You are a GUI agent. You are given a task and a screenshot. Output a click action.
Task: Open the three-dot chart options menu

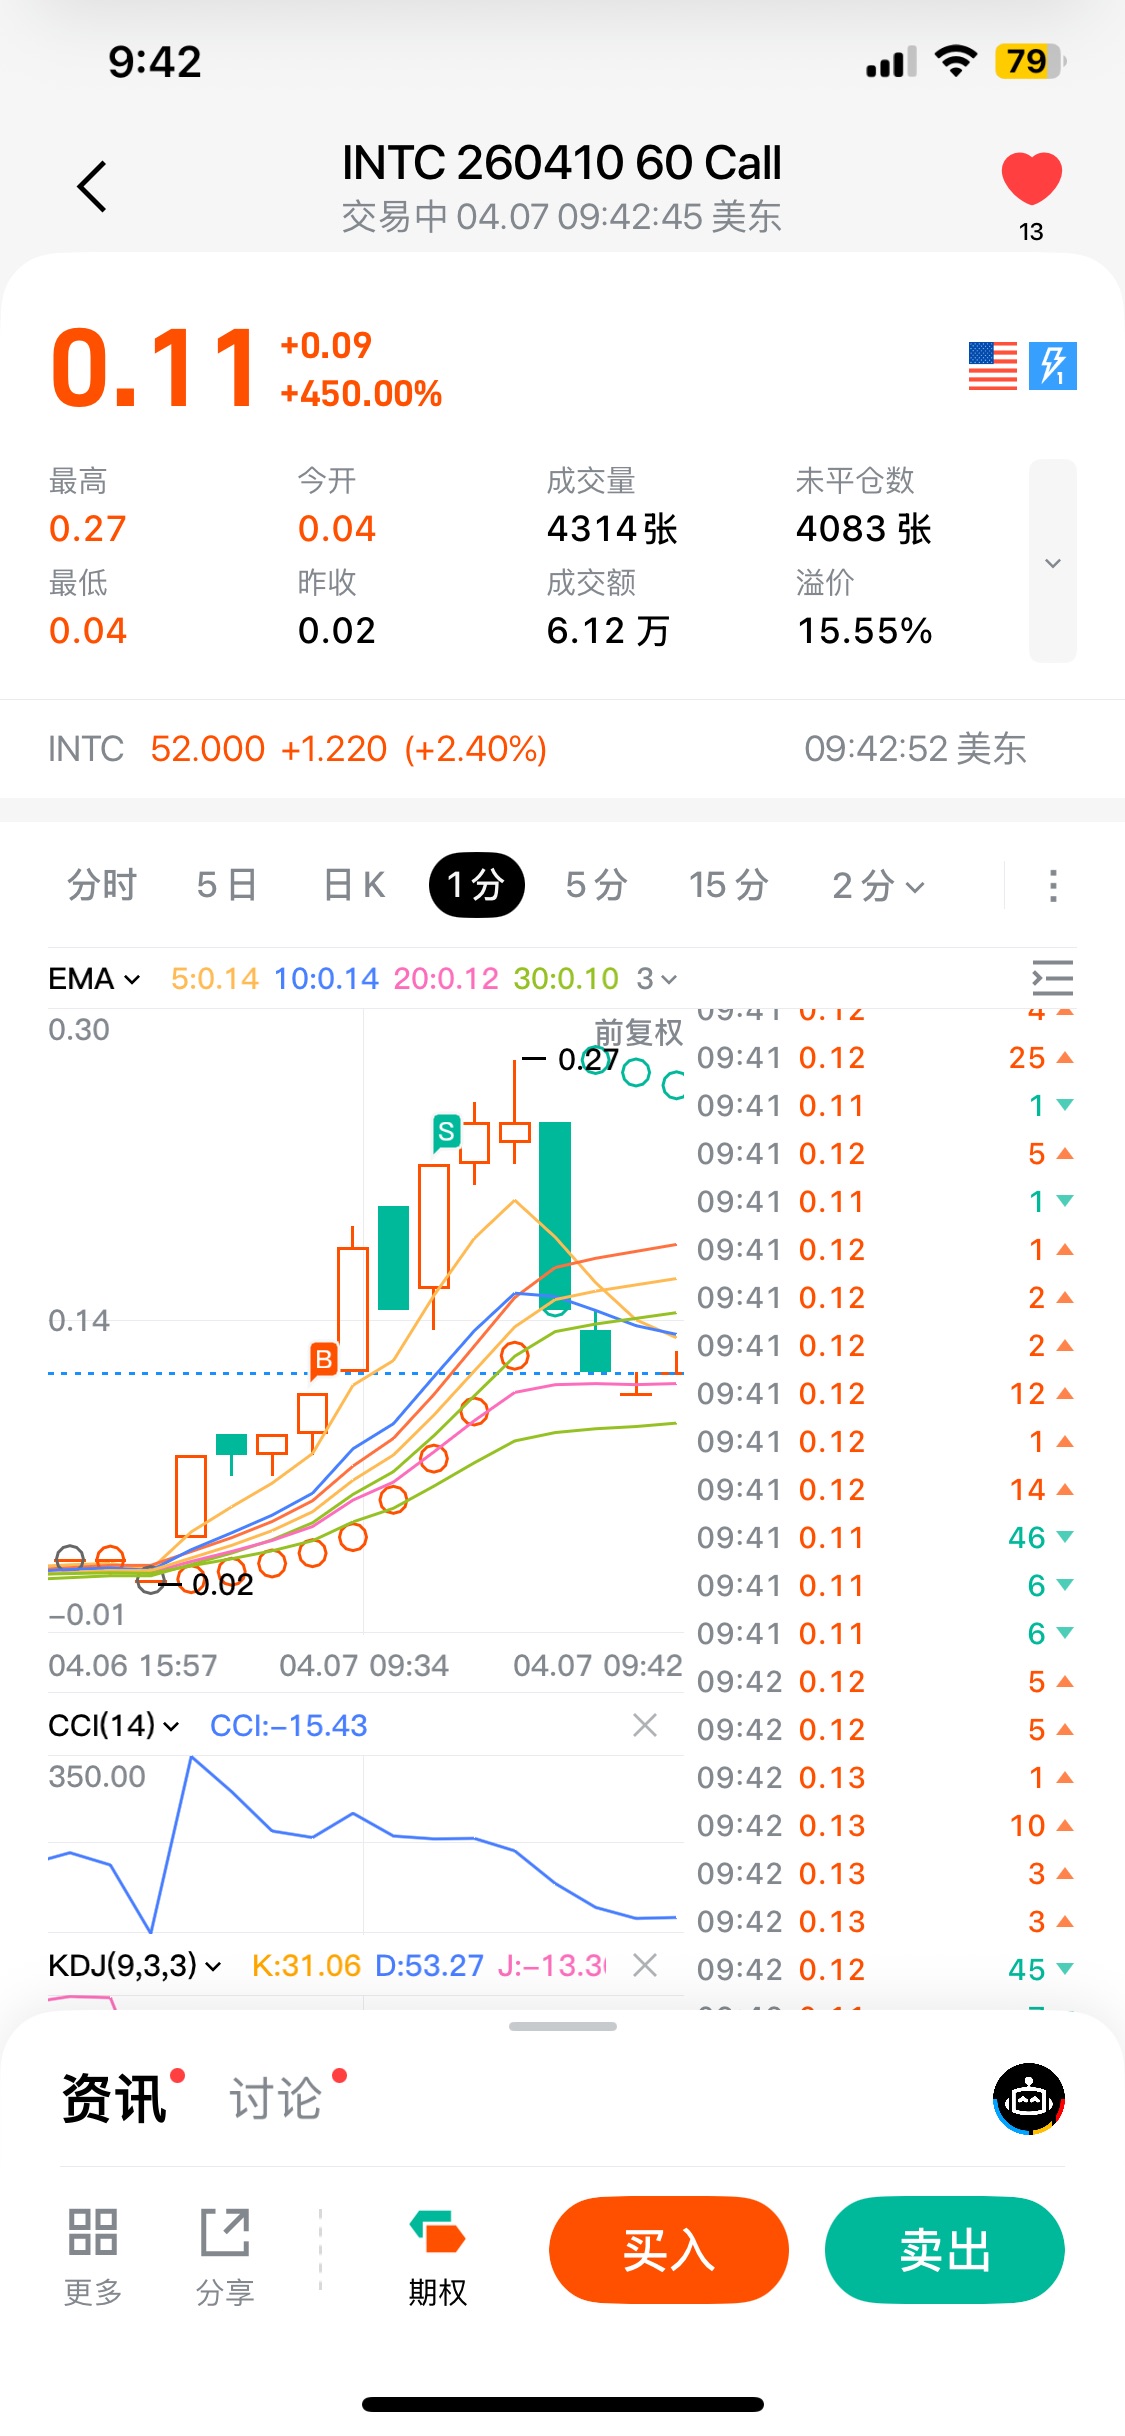pos(1052,886)
